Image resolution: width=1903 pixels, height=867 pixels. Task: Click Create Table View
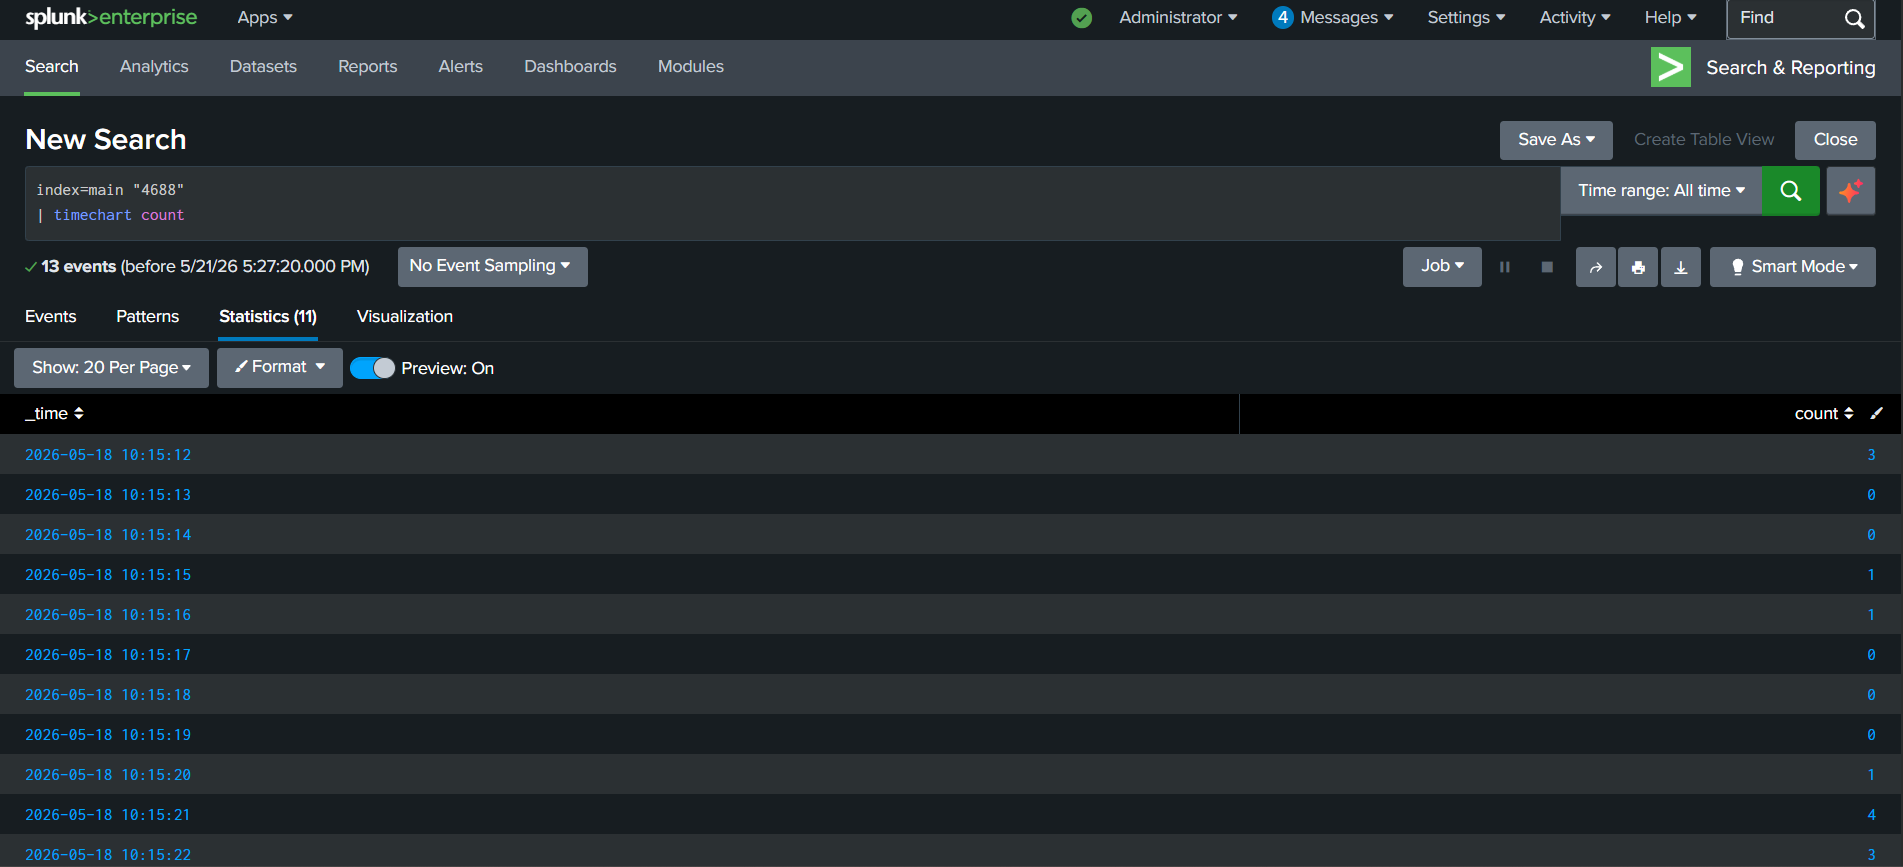coord(1704,140)
